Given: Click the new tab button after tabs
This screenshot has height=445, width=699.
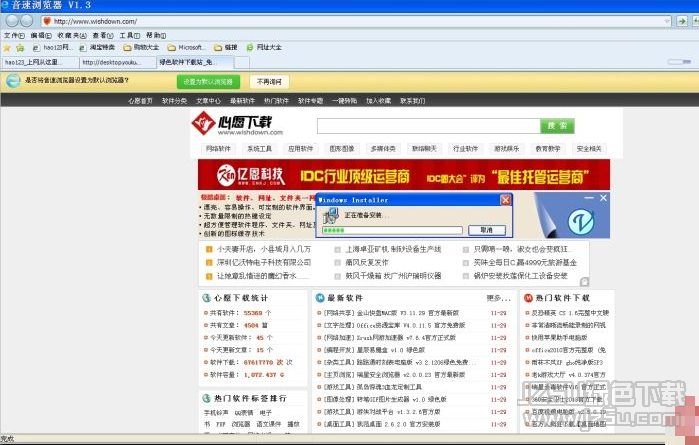Looking at the screenshot, I should click(242, 62).
